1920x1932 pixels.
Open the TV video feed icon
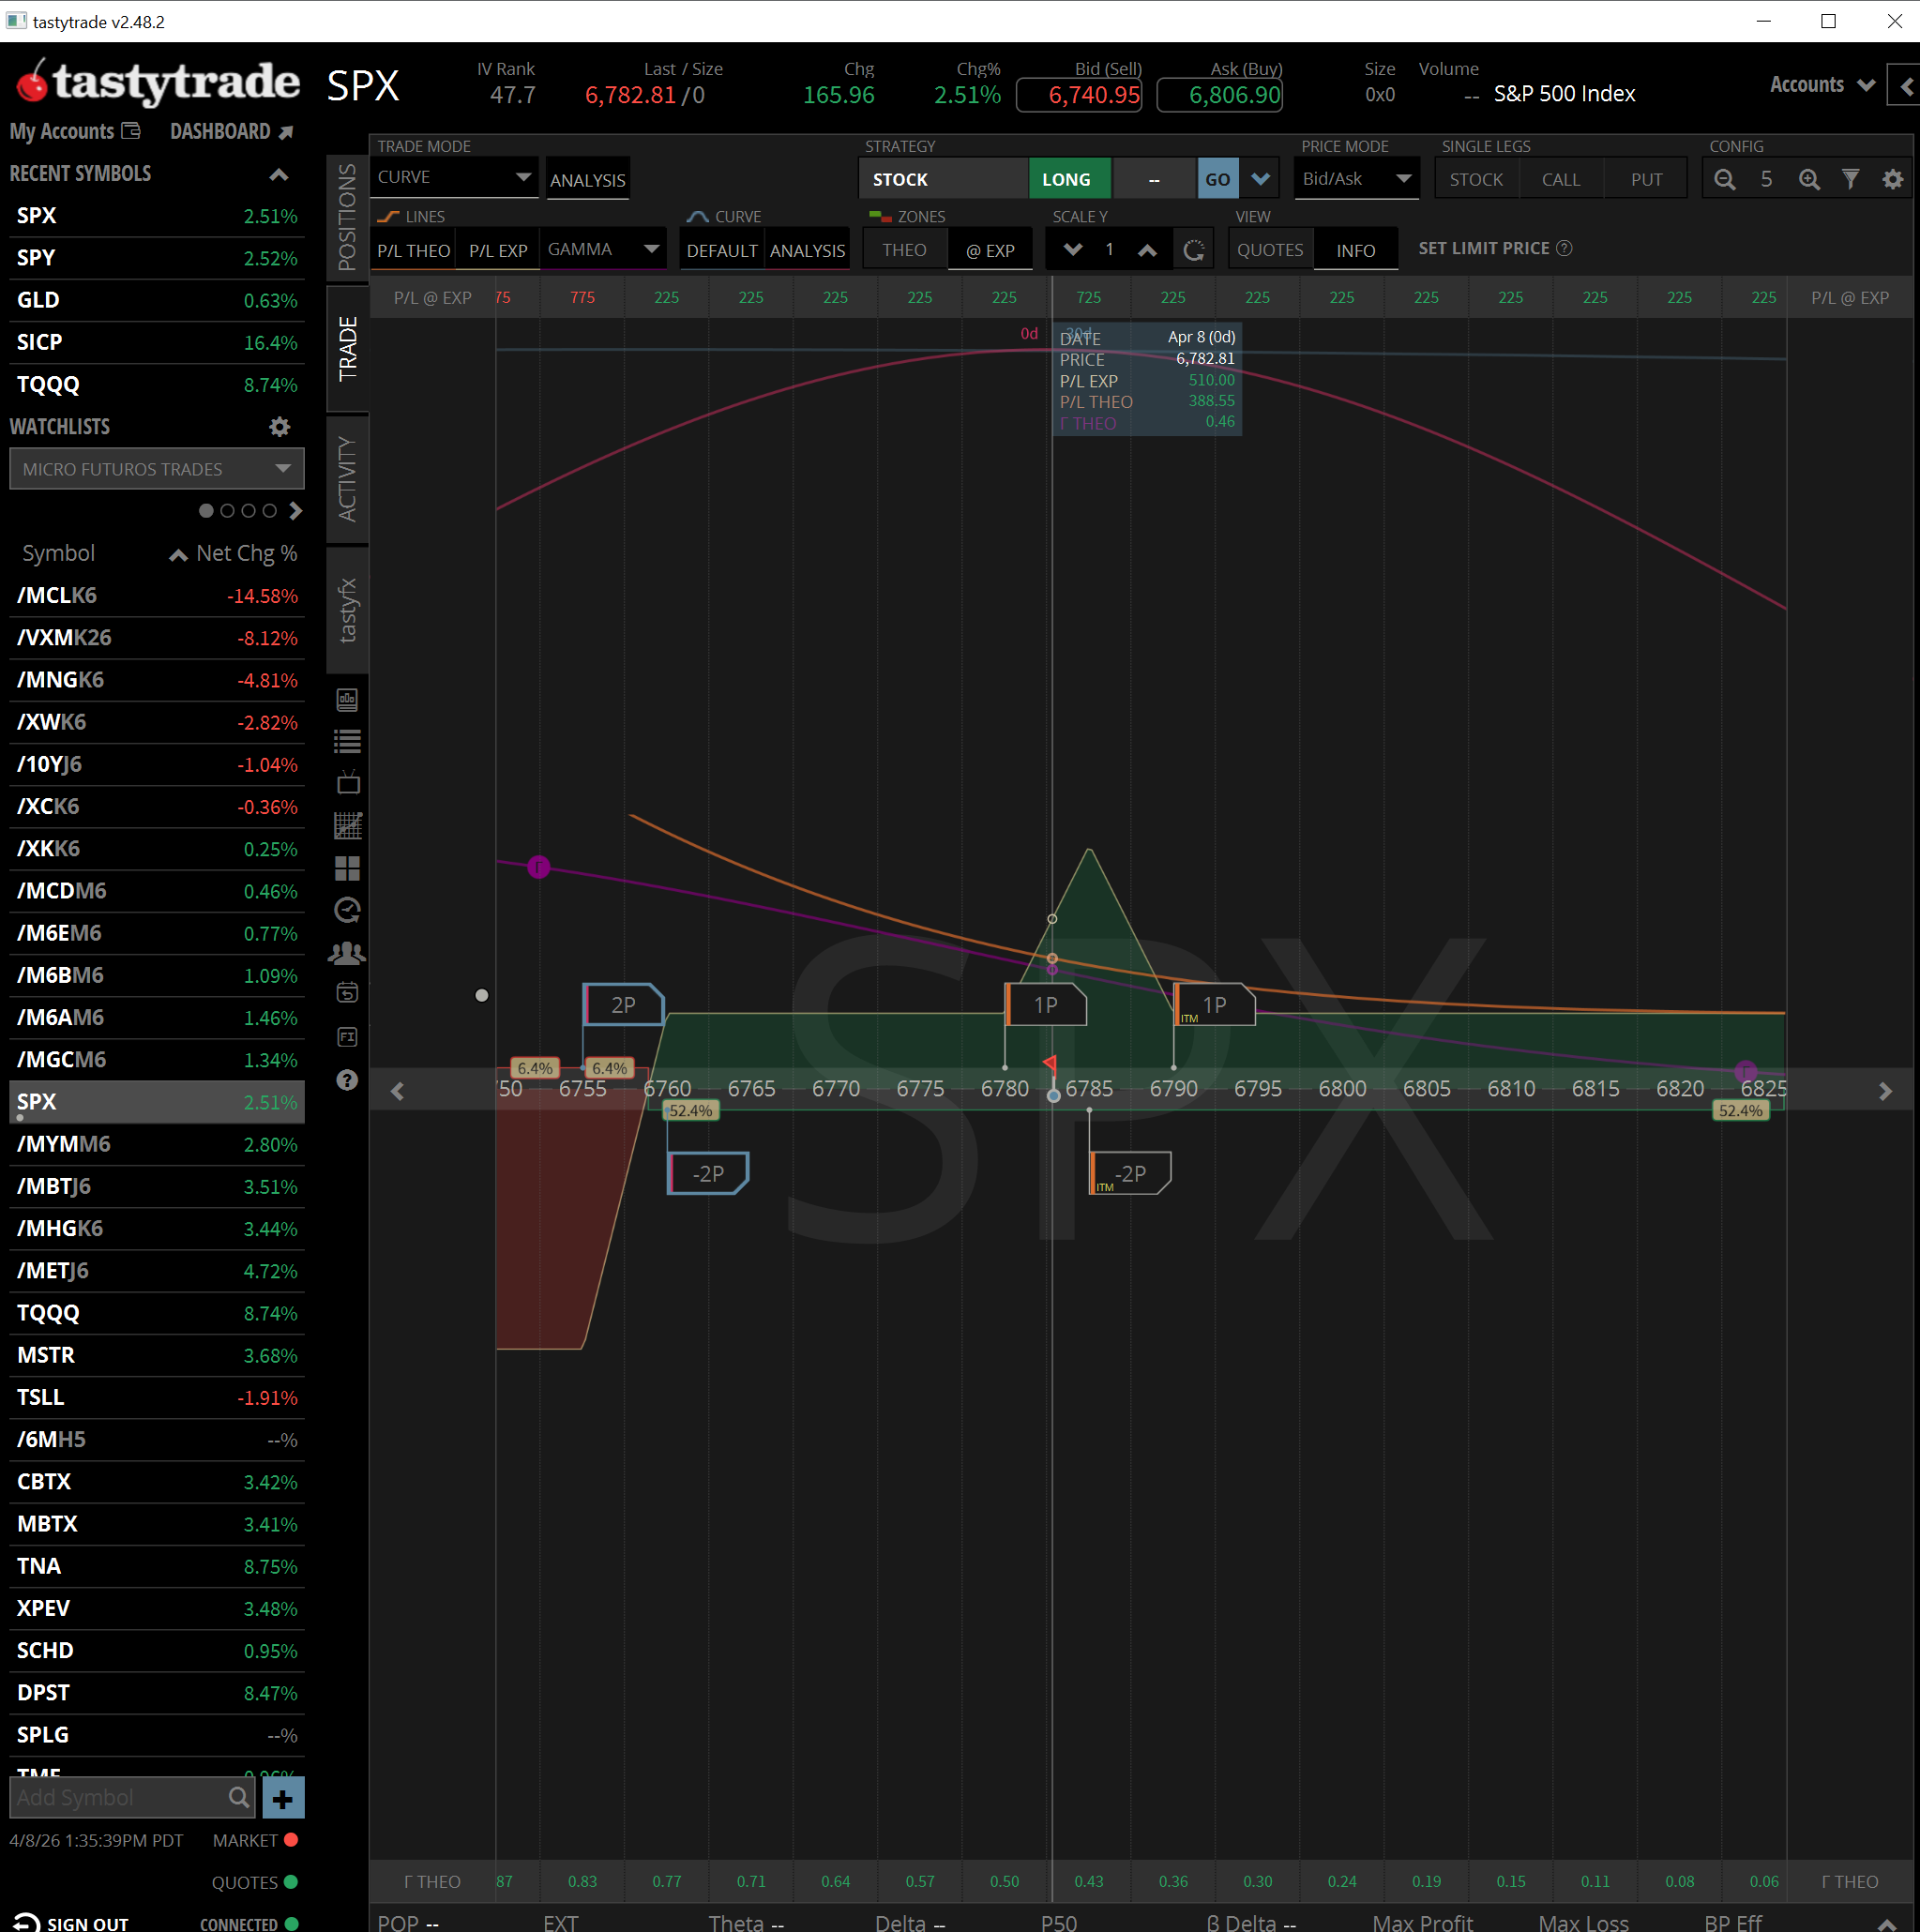tap(347, 782)
